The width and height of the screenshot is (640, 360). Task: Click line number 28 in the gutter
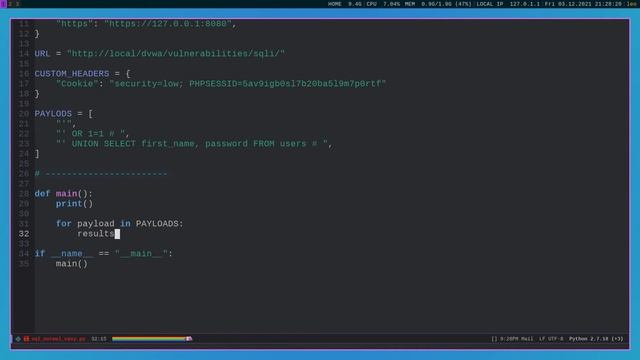[24, 194]
